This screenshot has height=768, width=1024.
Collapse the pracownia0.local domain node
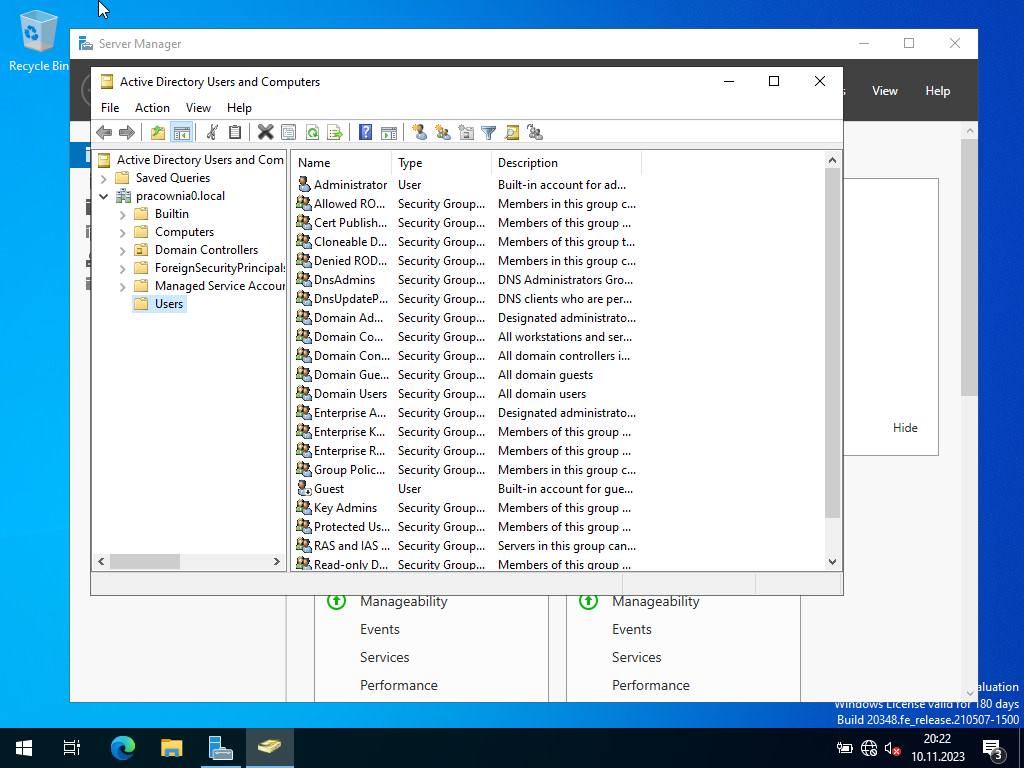click(104, 196)
